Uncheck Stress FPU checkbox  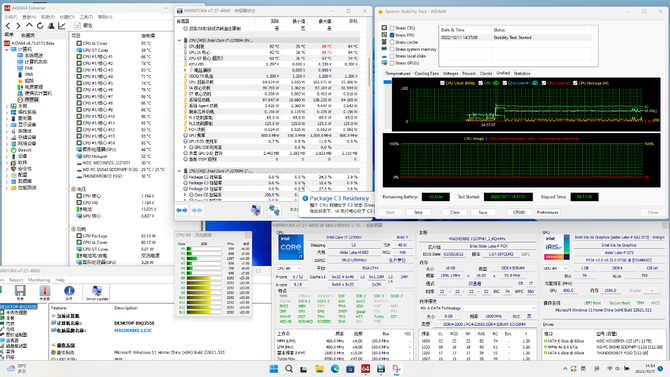[392, 35]
